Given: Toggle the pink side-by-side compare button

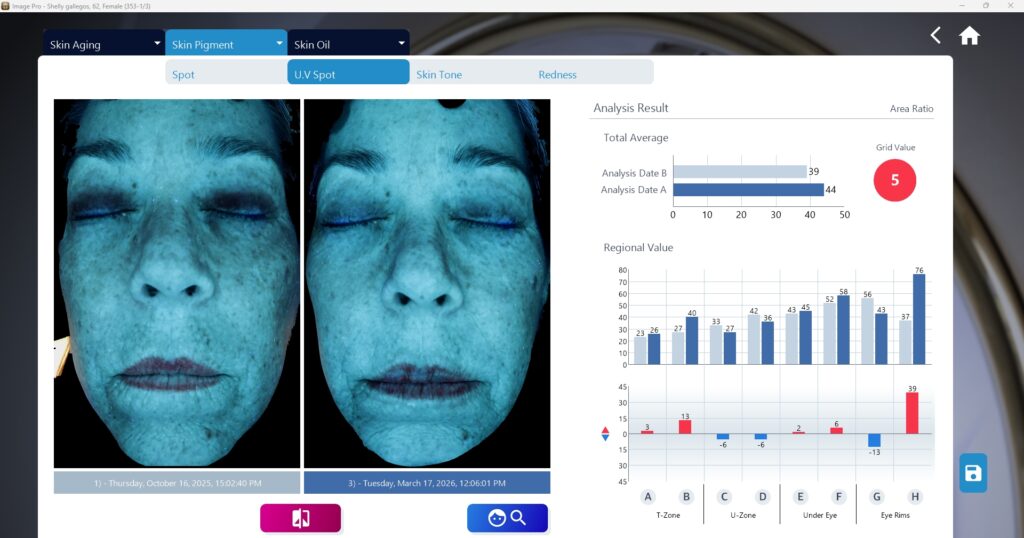Looking at the screenshot, I should pyautogui.click(x=300, y=518).
